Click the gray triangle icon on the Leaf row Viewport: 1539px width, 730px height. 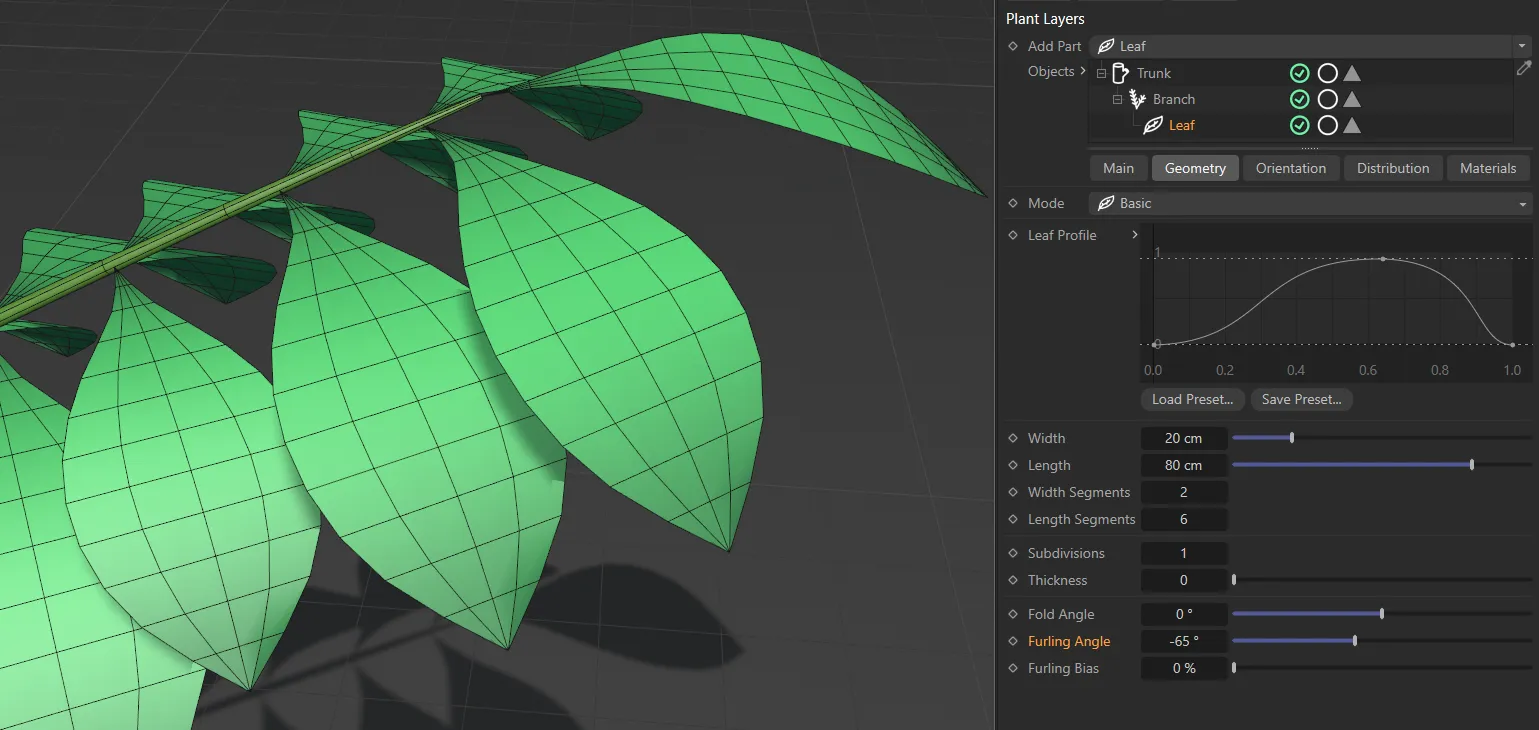[1351, 125]
